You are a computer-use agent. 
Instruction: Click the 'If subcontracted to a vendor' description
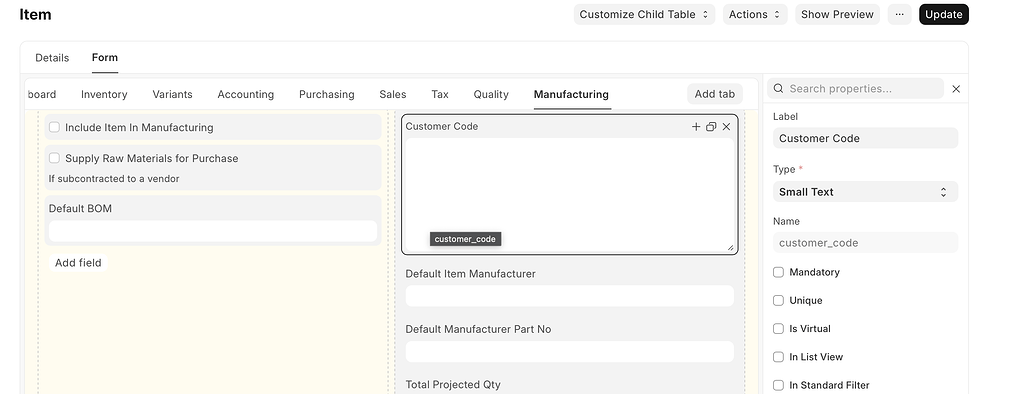click(114, 178)
